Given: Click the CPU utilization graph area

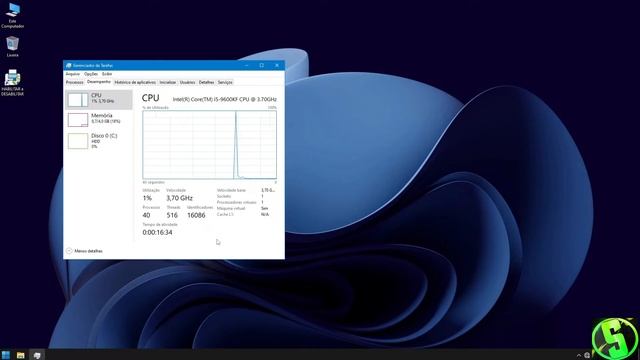Looking at the screenshot, I should pyautogui.click(x=209, y=144).
